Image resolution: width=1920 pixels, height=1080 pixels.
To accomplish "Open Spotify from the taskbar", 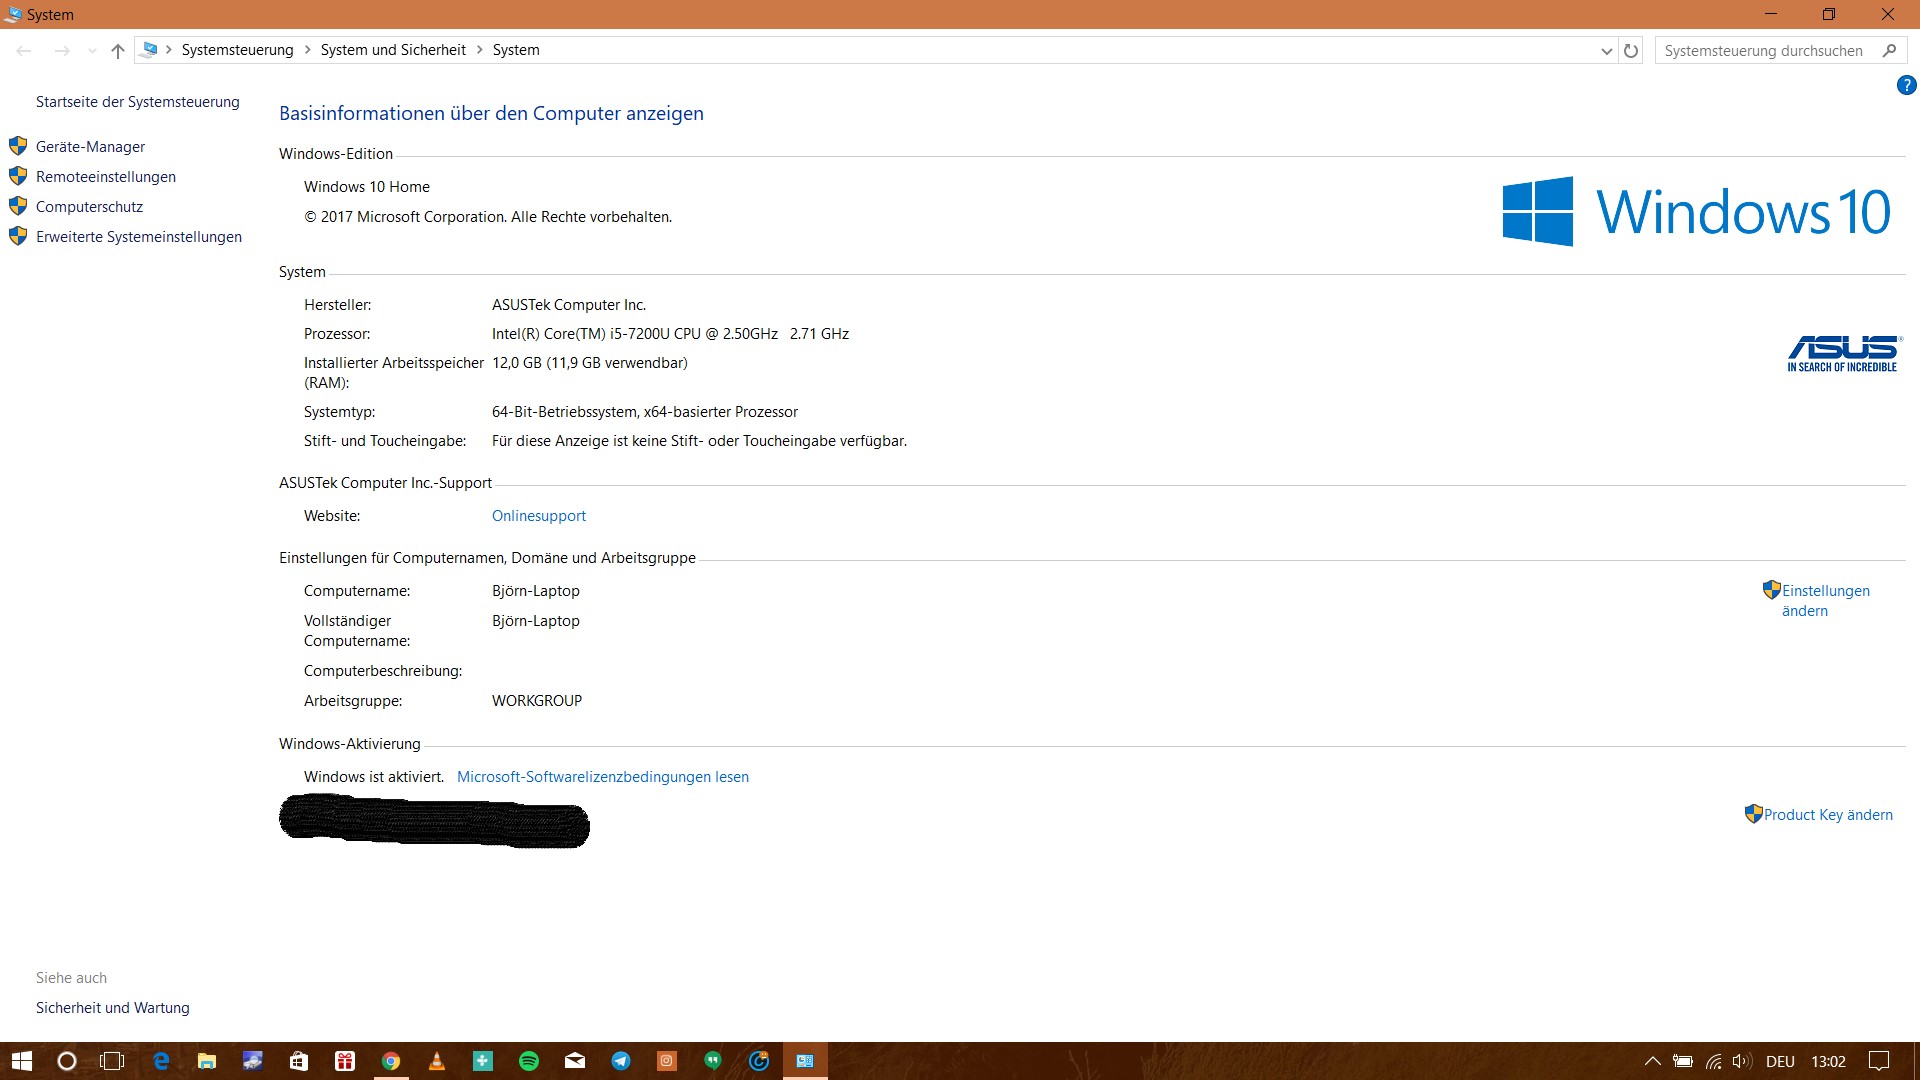I will 529,1061.
